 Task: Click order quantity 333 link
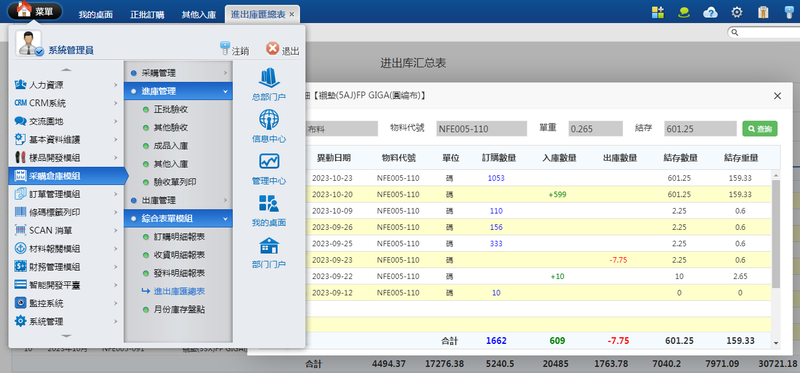[x=496, y=243]
